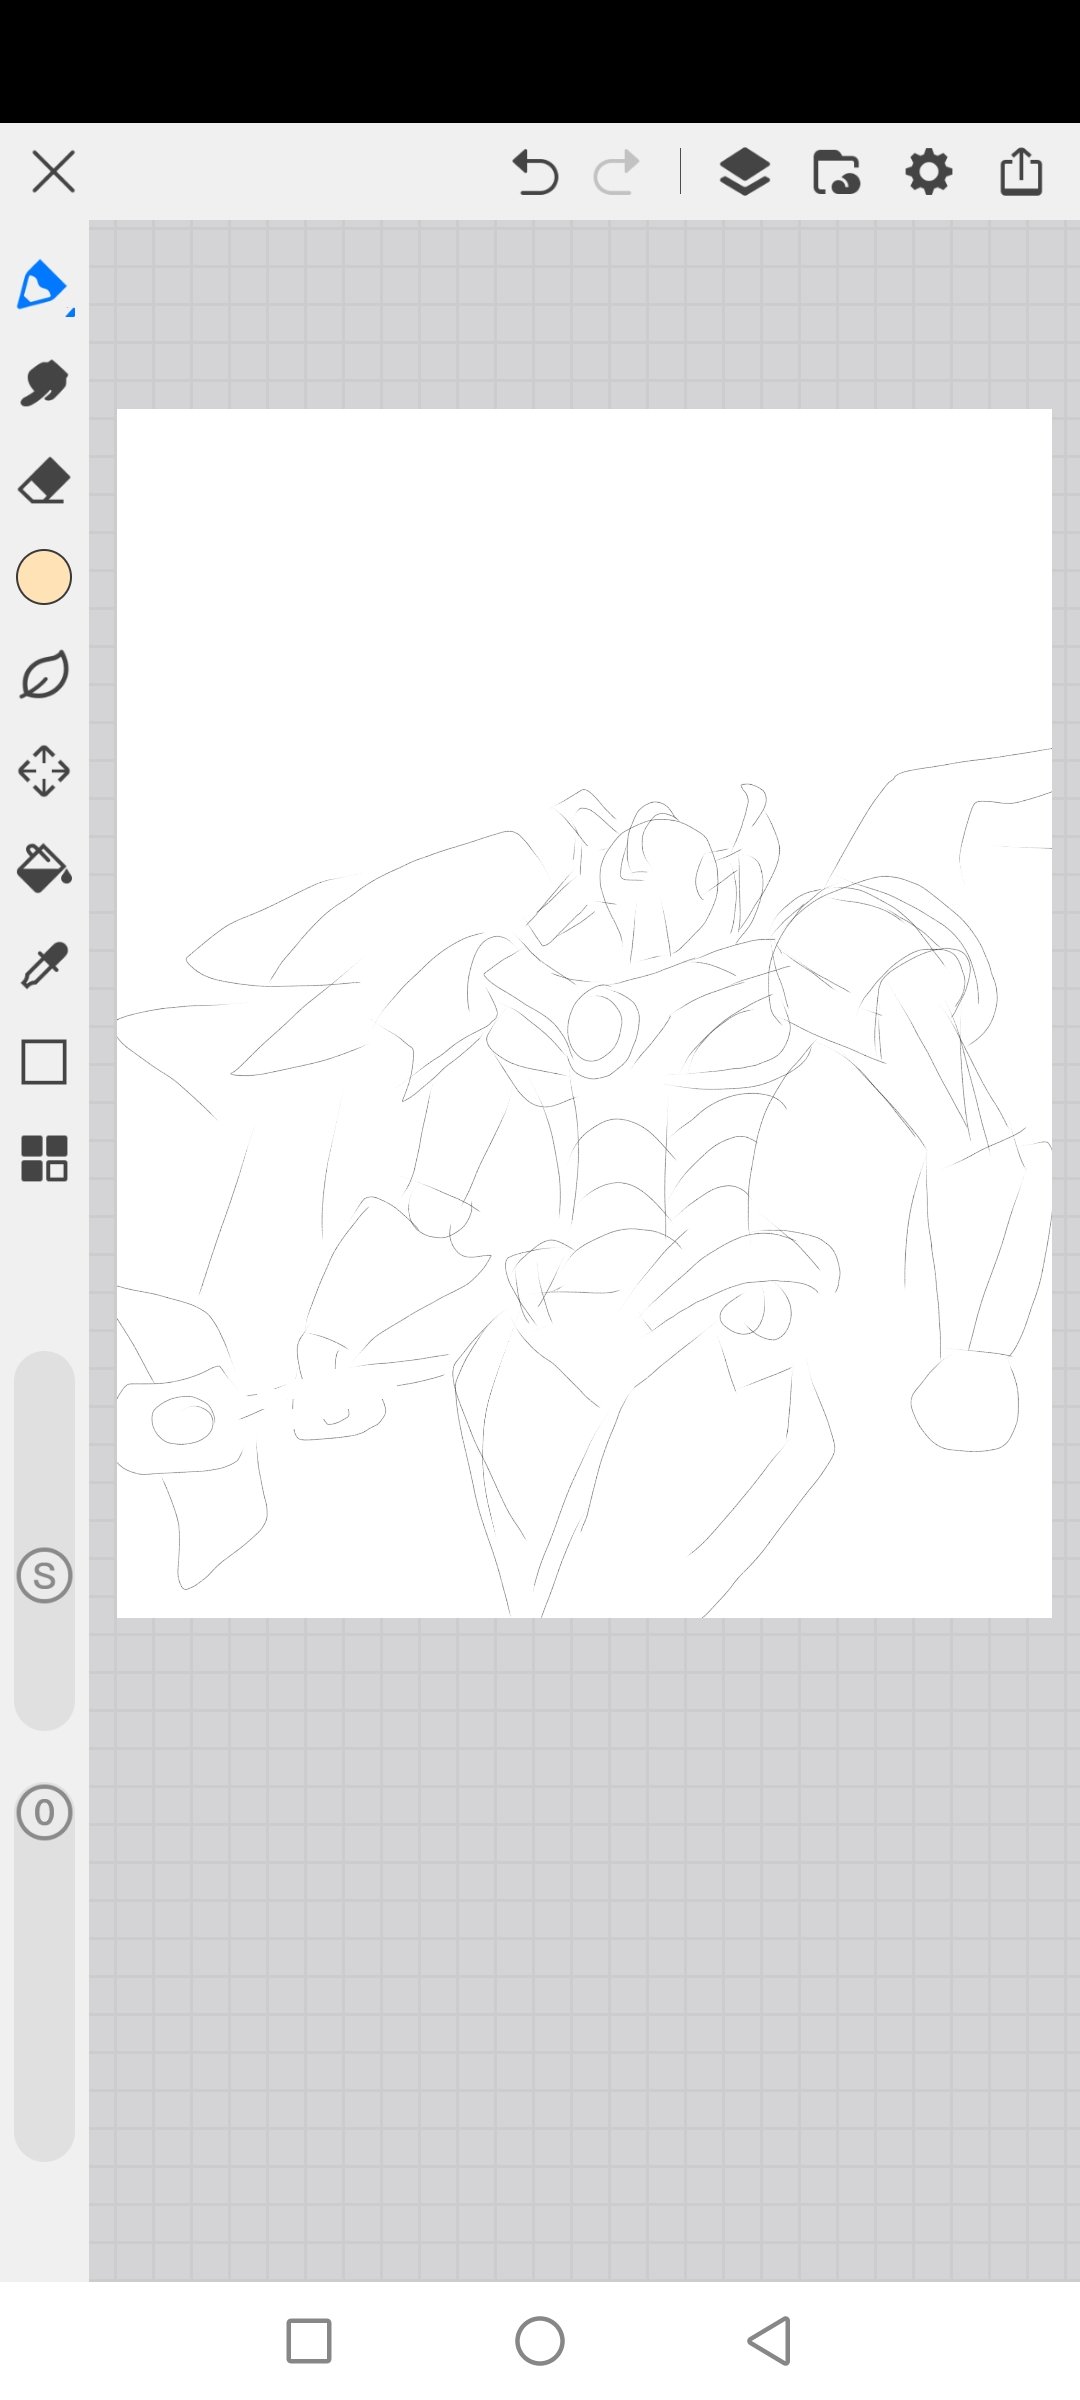Select the smudge tool
This screenshot has height=2400, width=1080.
[x=44, y=384]
